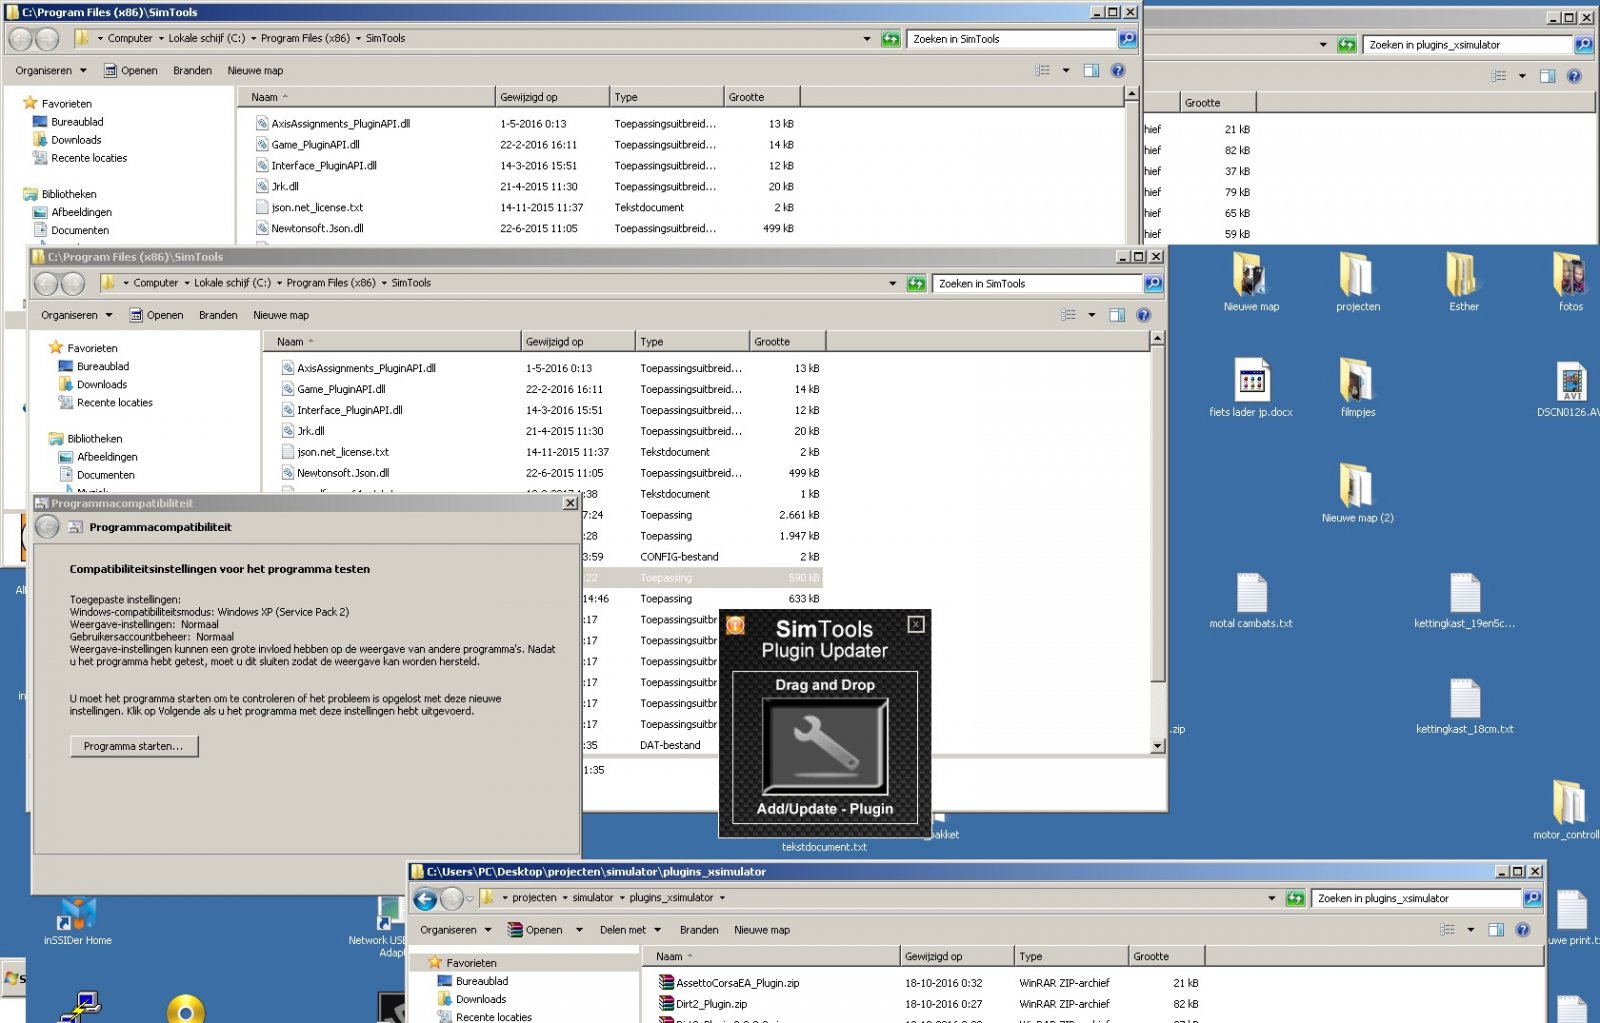The image size is (1600, 1023).
Task: Open the Nieuwe map desktop folder
Action: [x=1250, y=282]
